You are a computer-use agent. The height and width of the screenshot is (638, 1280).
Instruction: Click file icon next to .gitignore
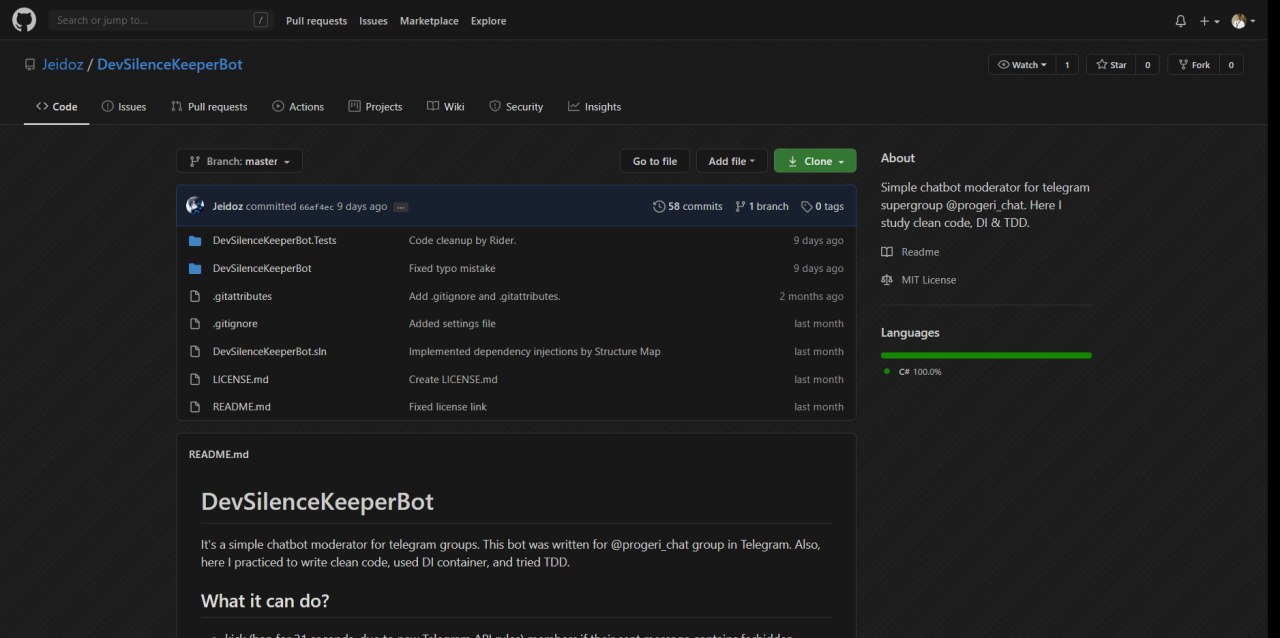195,324
